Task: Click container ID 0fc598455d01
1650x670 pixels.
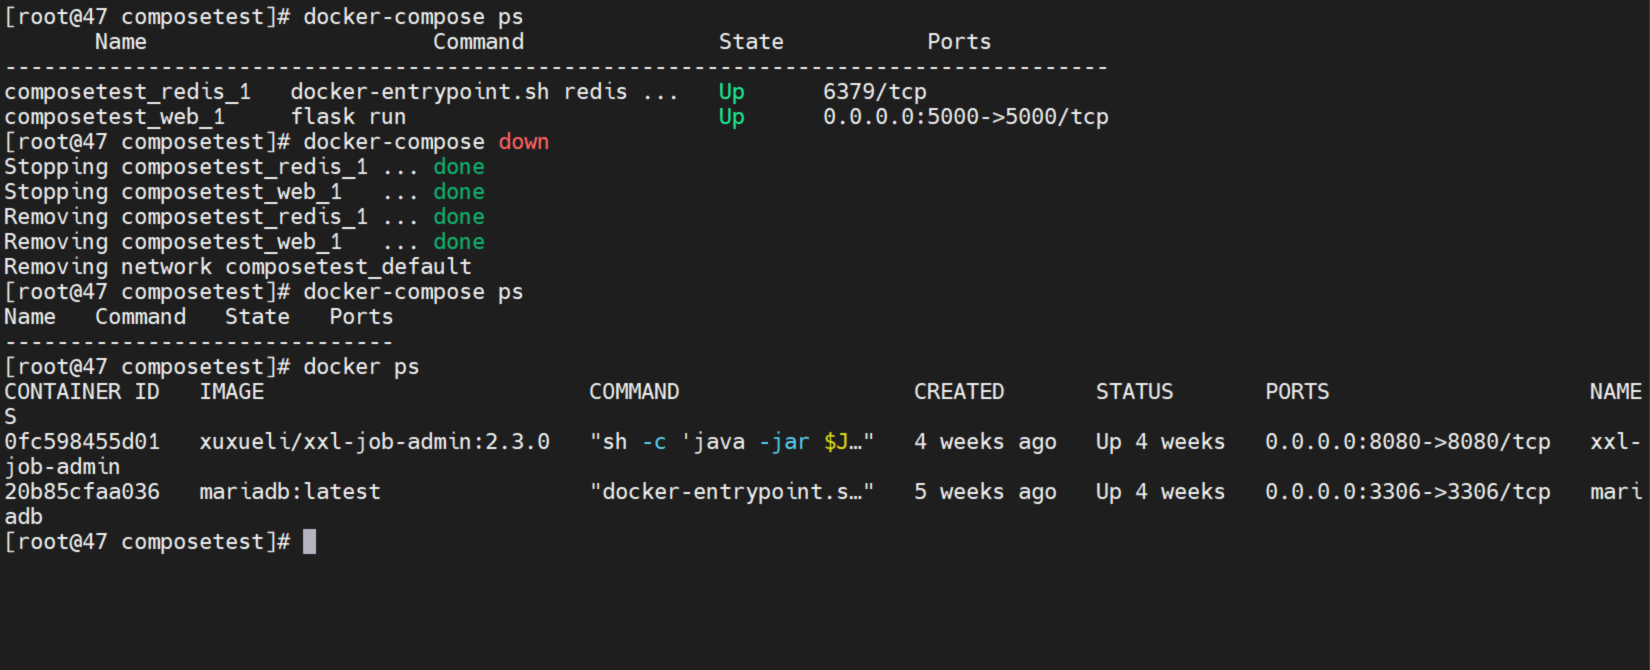Action: [82, 442]
